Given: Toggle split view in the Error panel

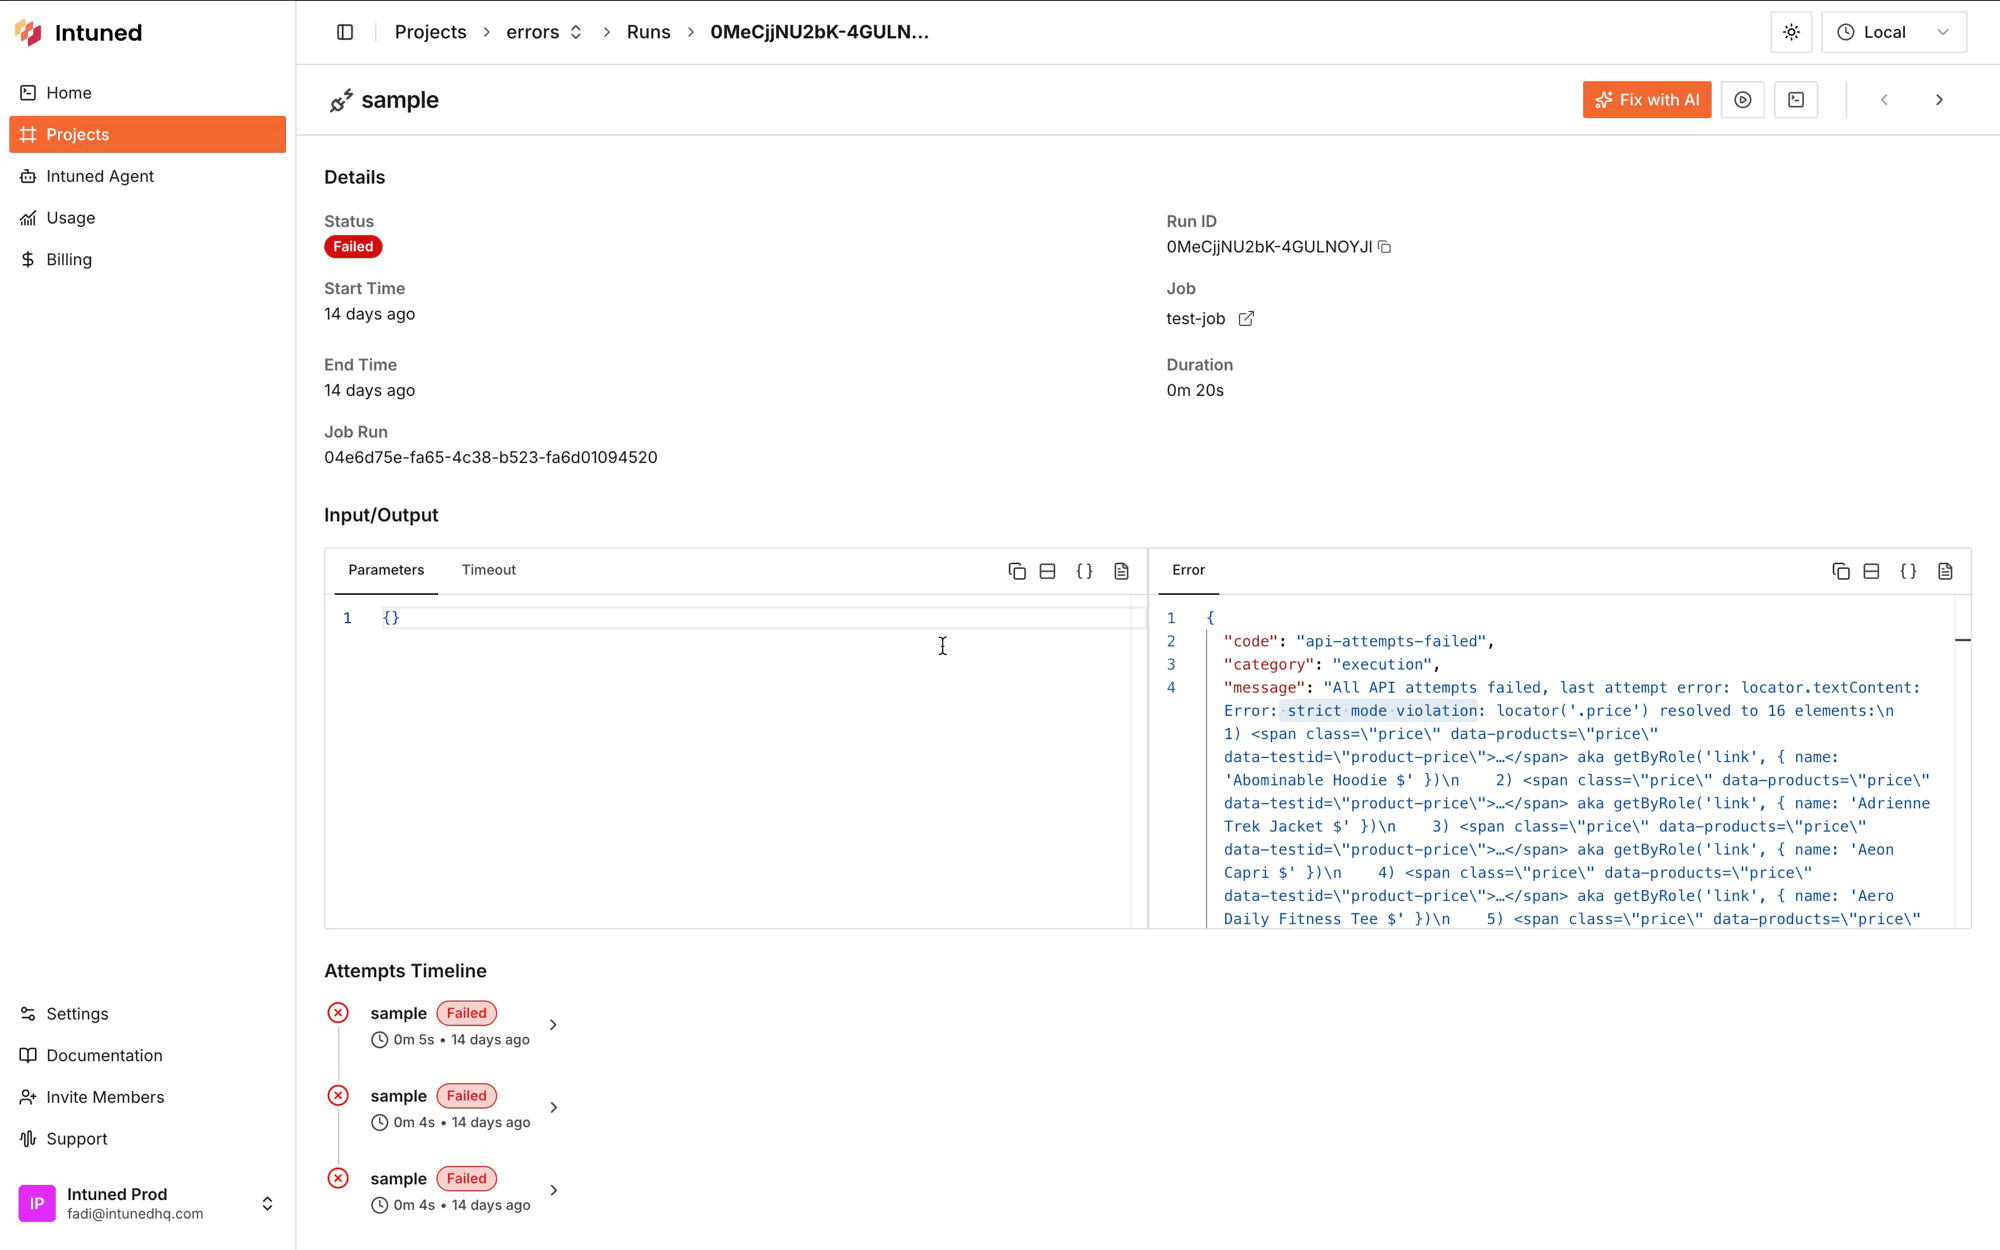Looking at the screenshot, I should pos(1871,570).
